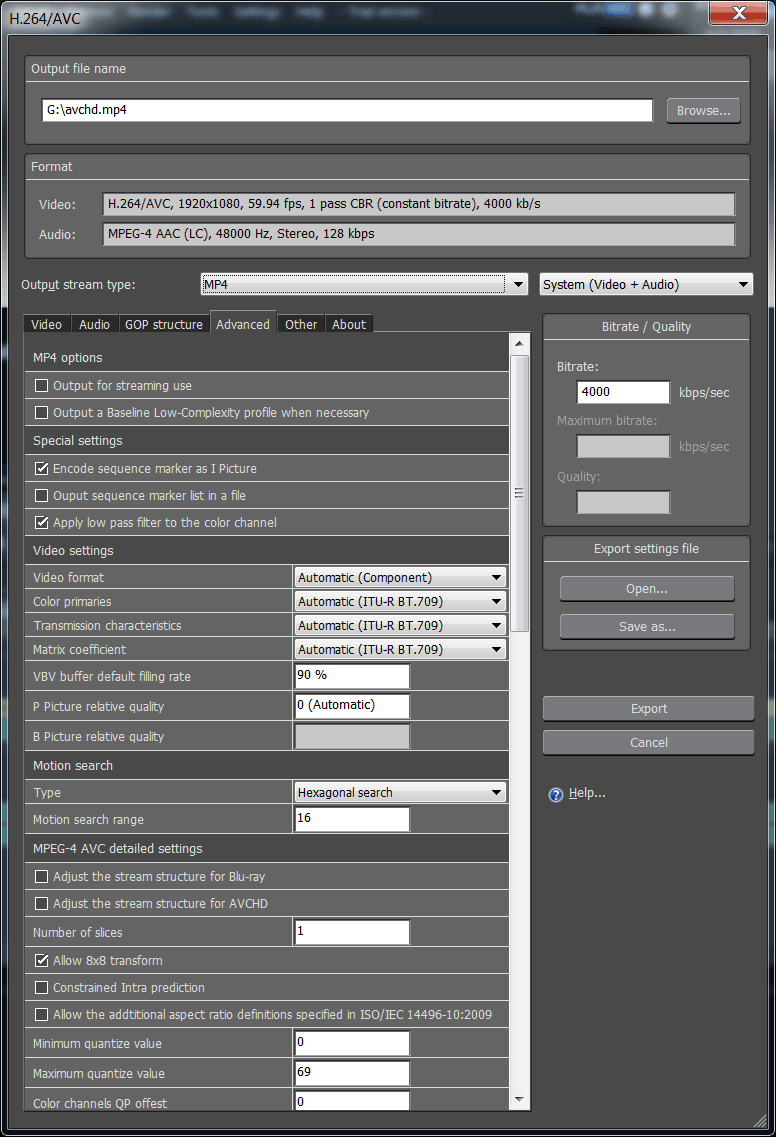Screen dimensions: 776x1137
Task: Check Adjust the stream structure for AVCHD
Action: coord(42,904)
